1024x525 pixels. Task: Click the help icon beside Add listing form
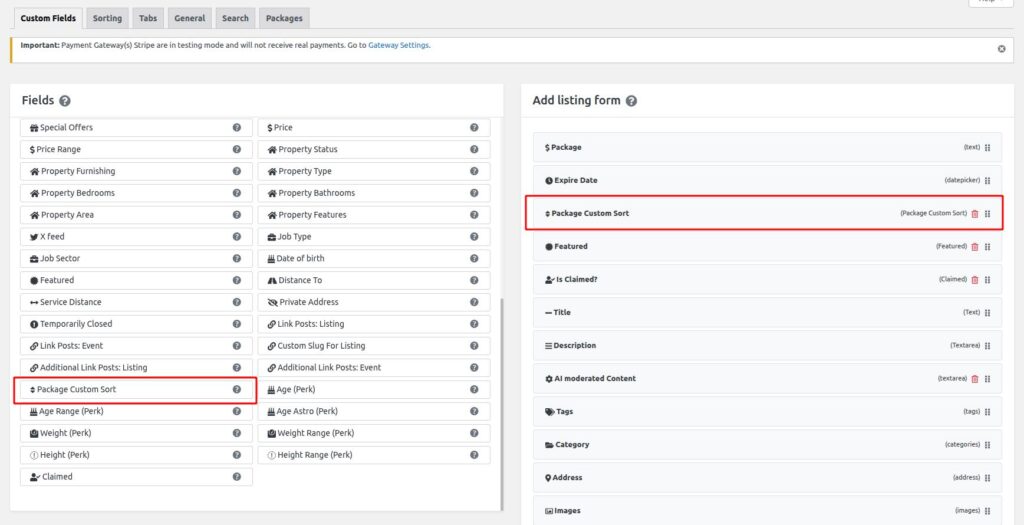pos(631,101)
